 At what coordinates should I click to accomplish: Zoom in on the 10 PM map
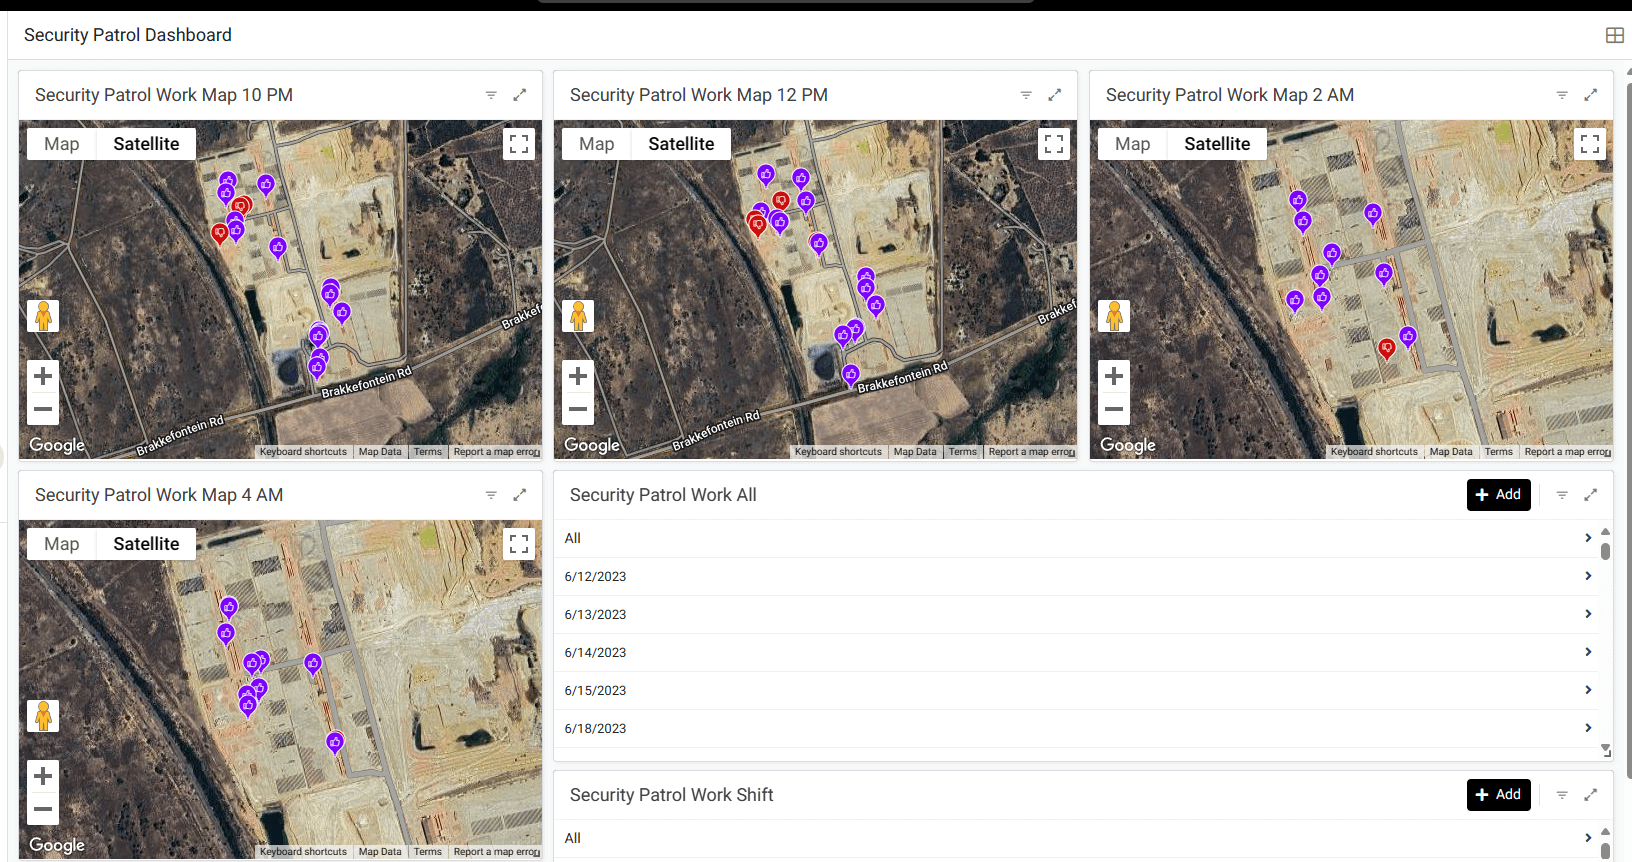pos(43,376)
